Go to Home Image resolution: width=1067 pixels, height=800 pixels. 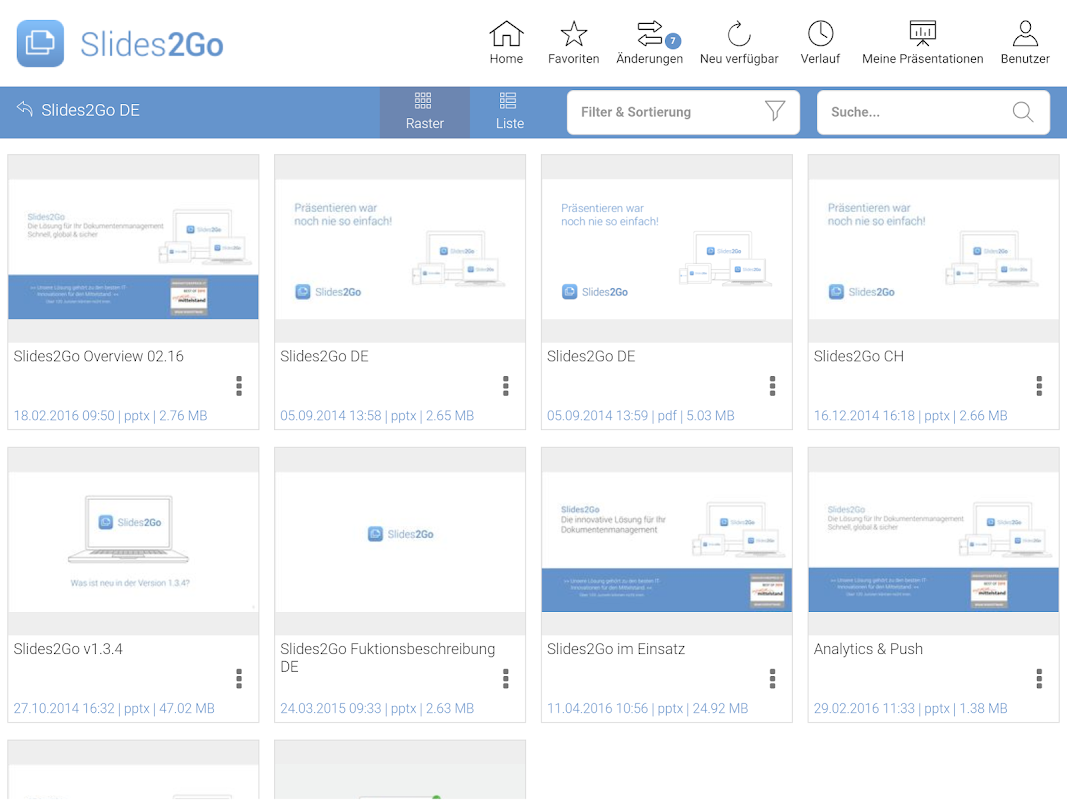(x=506, y=42)
